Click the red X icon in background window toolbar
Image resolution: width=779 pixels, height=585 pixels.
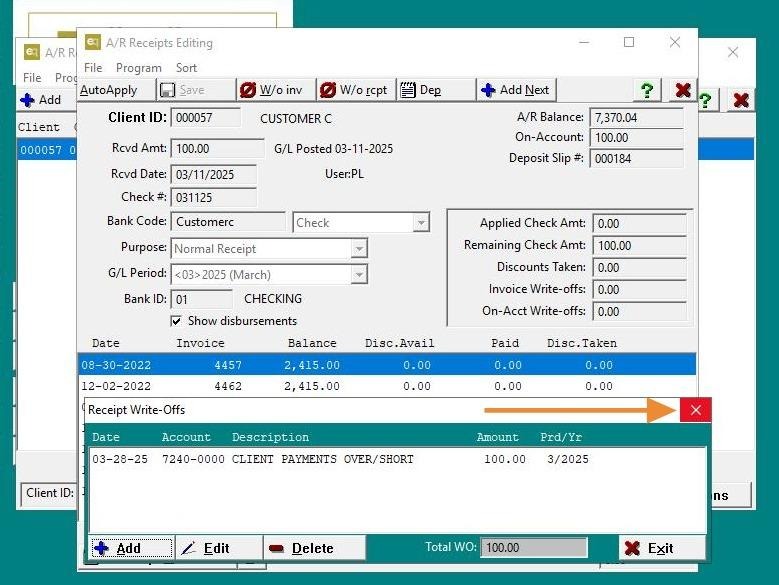click(x=741, y=100)
